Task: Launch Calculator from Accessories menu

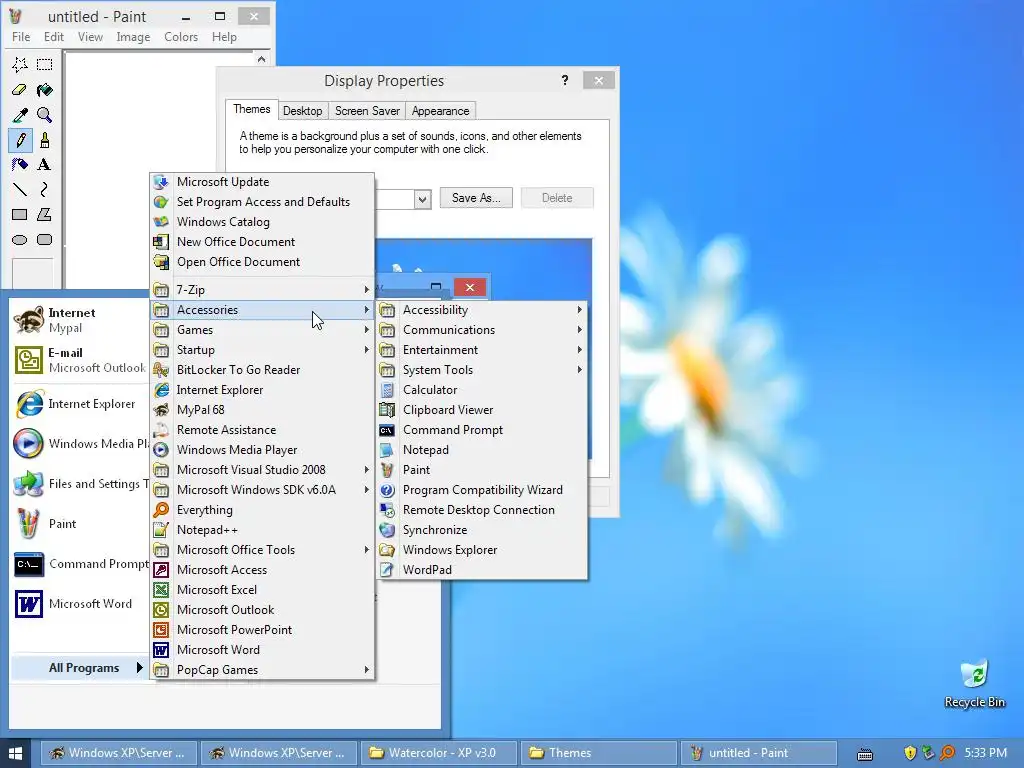Action: pyautogui.click(x=482, y=390)
